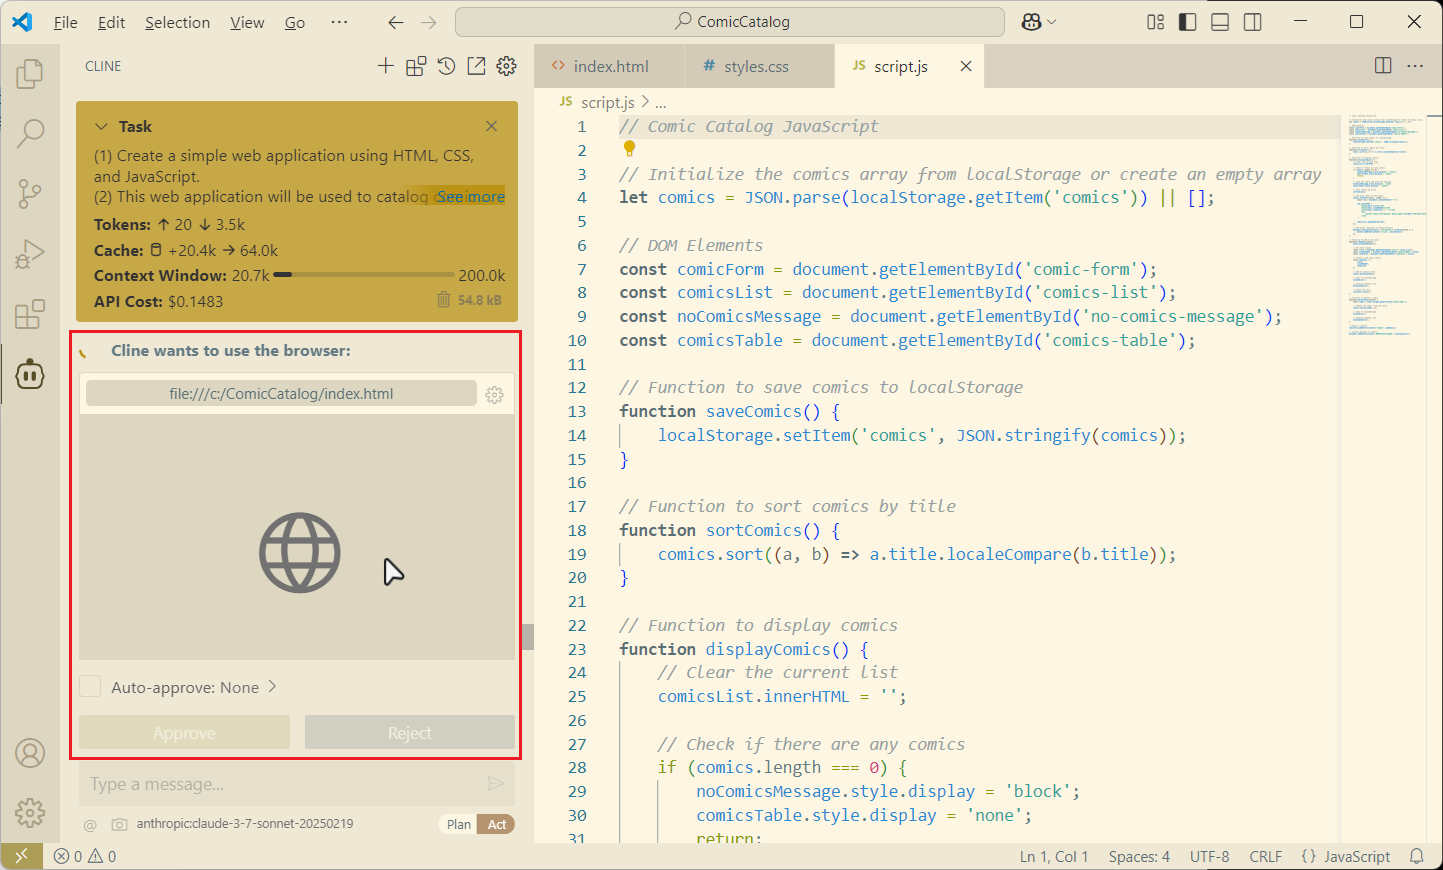Image resolution: width=1443 pixels, height=870 pixels.
Task: Open the Copilot dropdown in title bar
Action: [x=1039, y=22]
